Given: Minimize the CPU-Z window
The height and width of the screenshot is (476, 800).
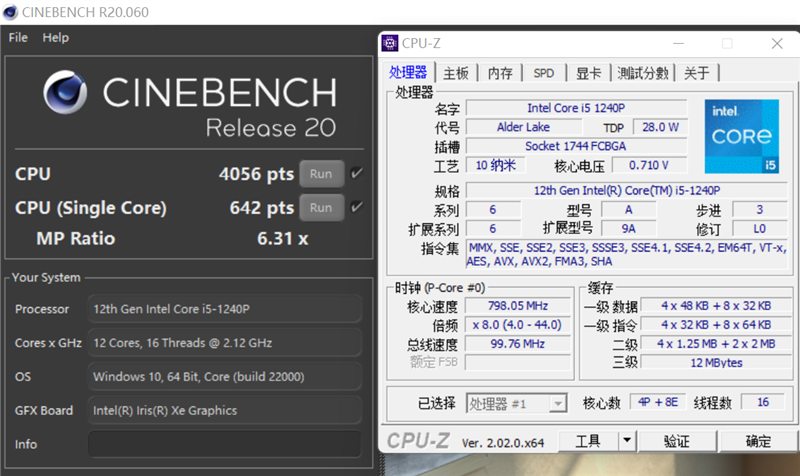Looking at the screenshot, I should click(679, 44).
